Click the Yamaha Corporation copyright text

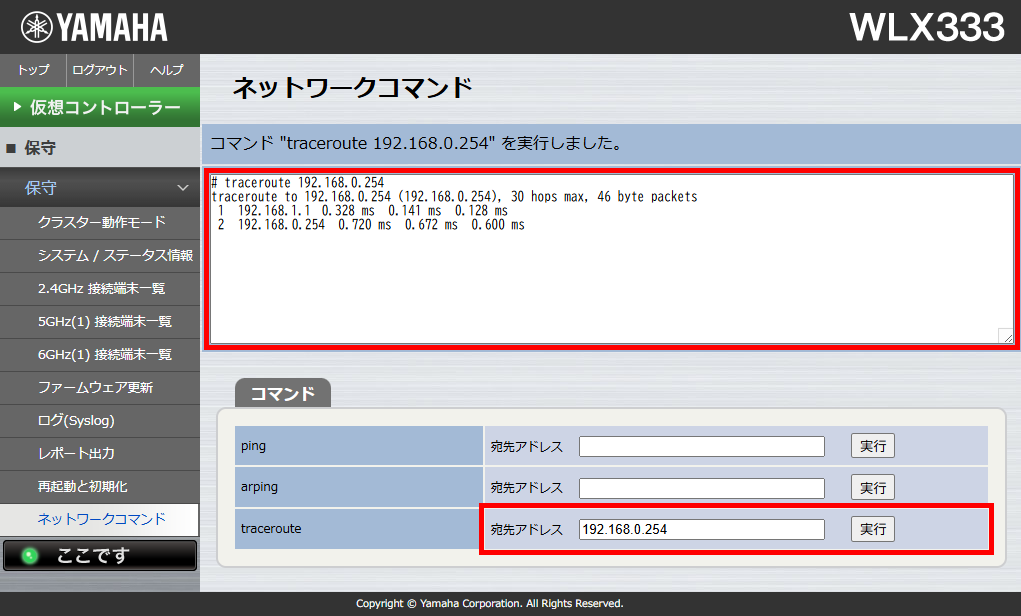point(490,604)
